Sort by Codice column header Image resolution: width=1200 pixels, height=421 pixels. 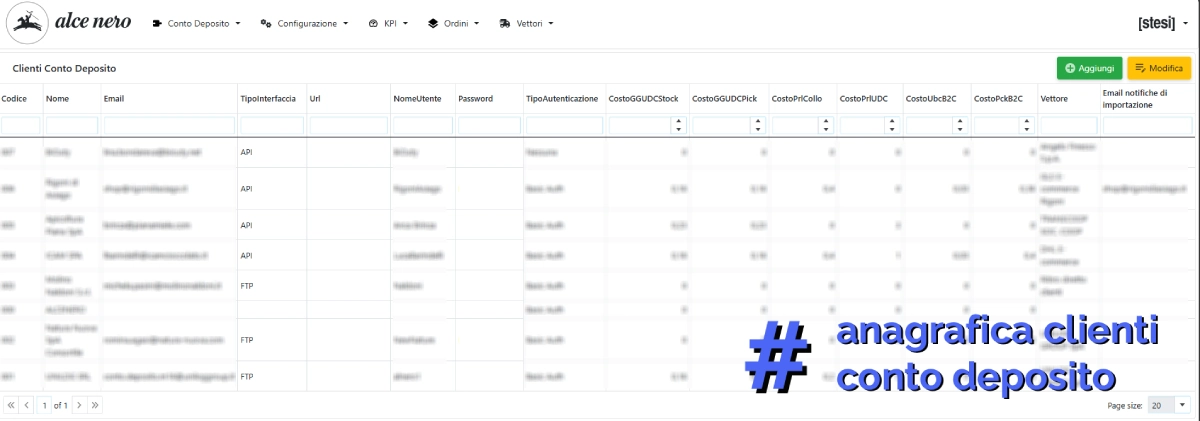[14, 99]
